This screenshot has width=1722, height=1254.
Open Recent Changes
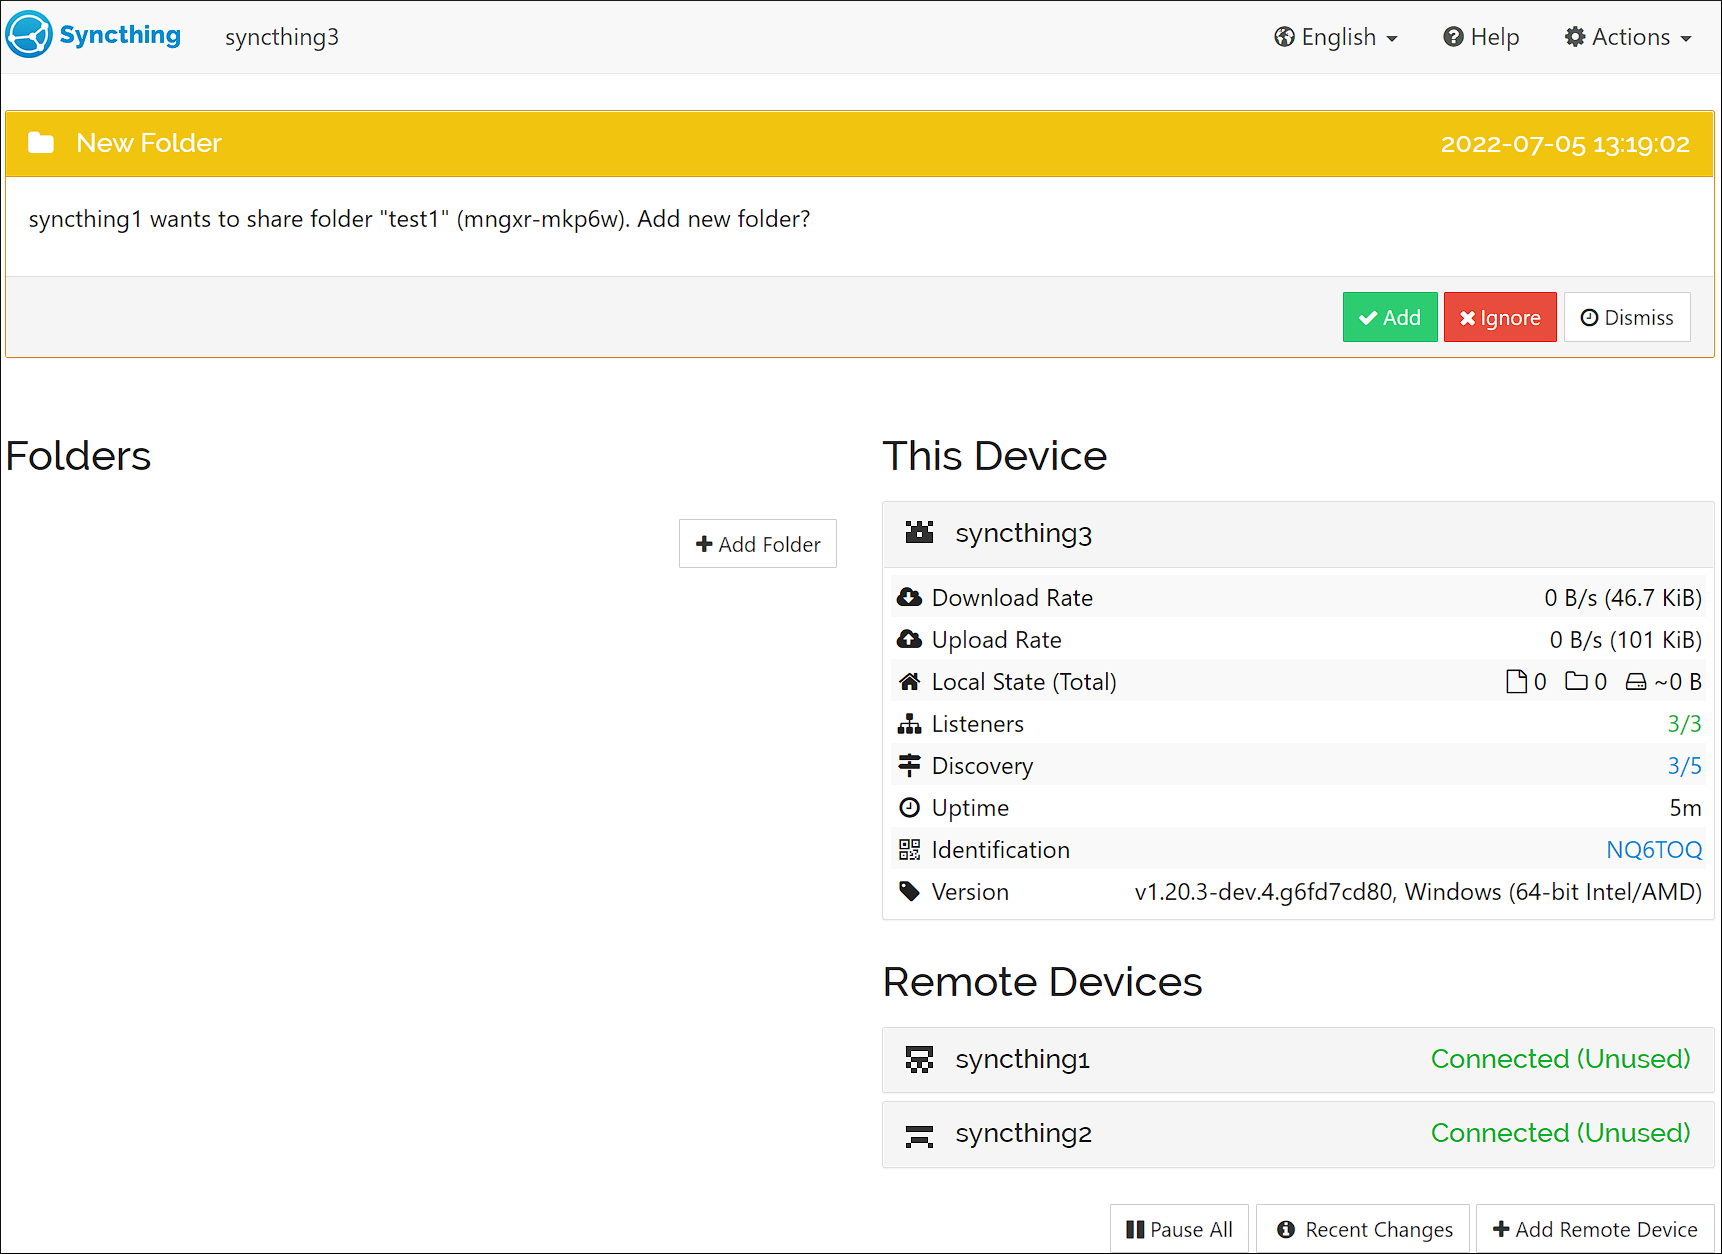1363,1229
